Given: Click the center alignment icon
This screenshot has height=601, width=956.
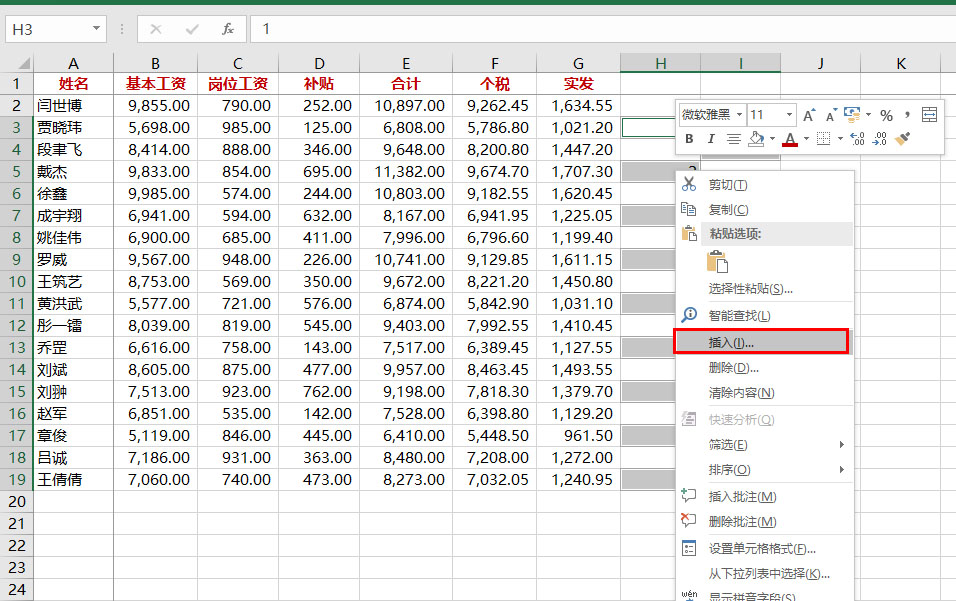Looking at the screenshot, I should pyautogui.click(x=733, y=139).
